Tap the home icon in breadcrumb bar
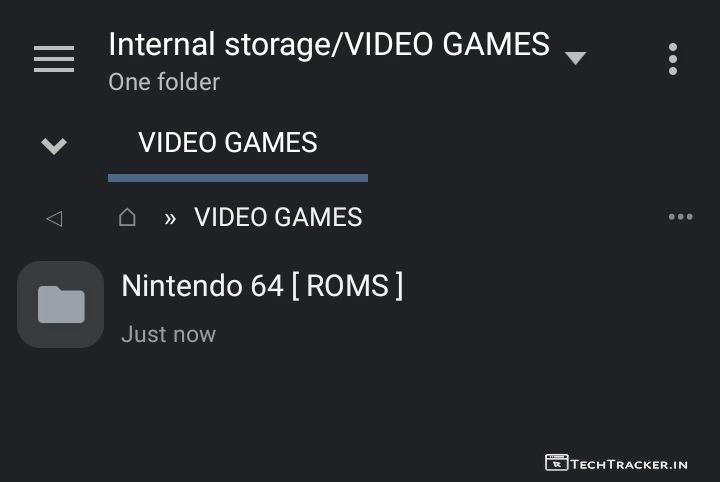This screenshot has width=720, height=482. click(127, 217)
